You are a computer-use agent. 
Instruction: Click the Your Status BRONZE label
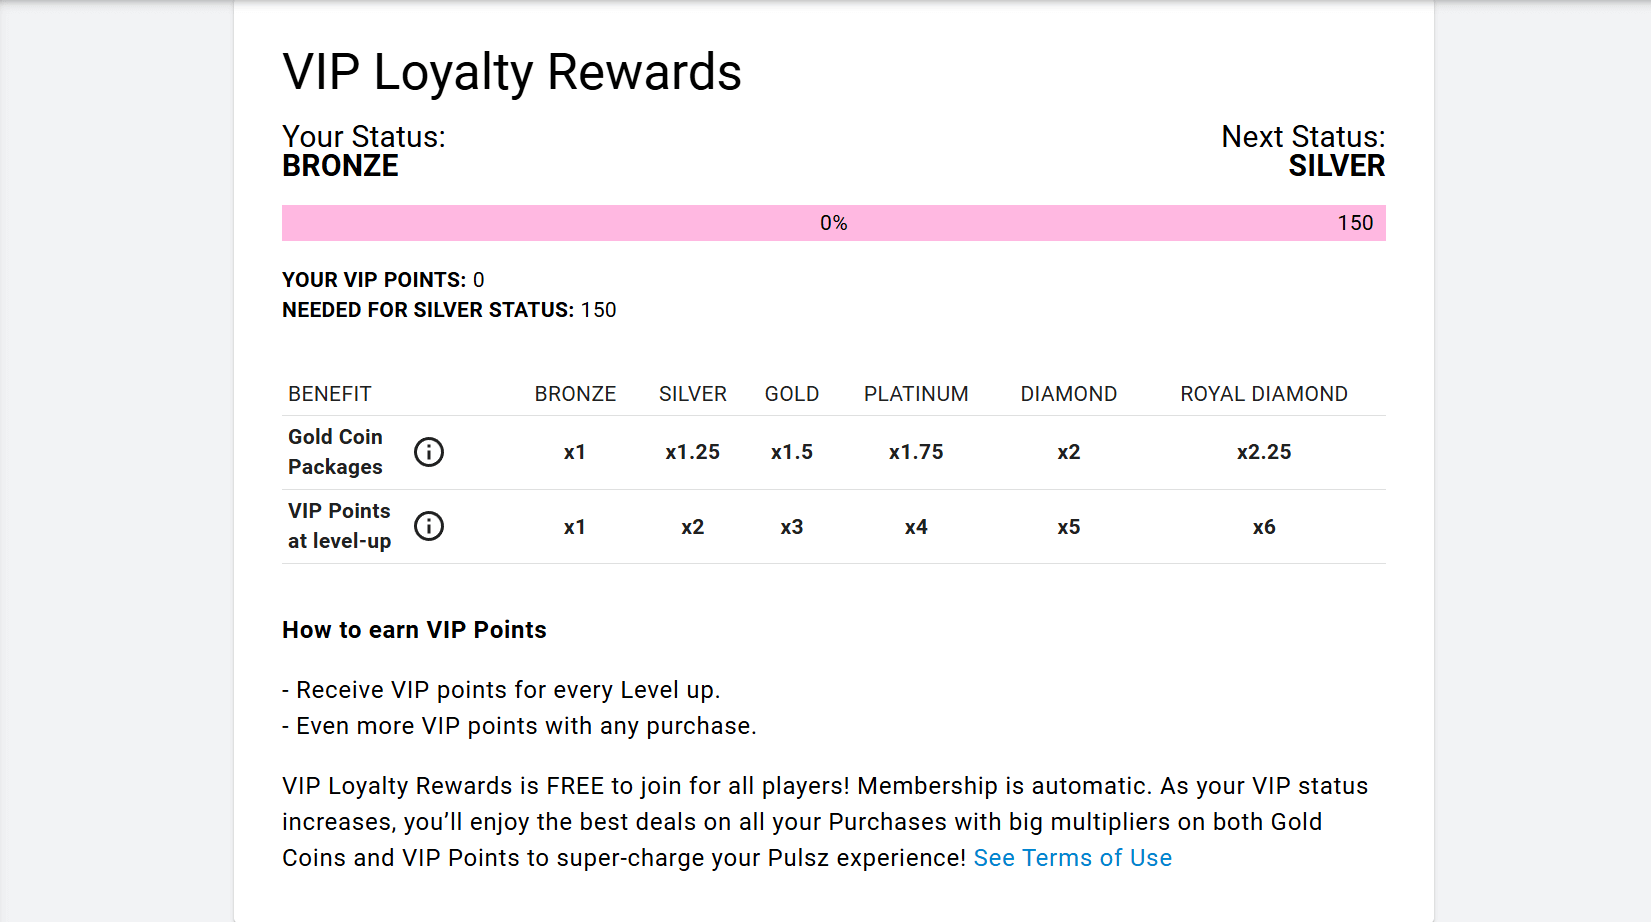[340, 166]
